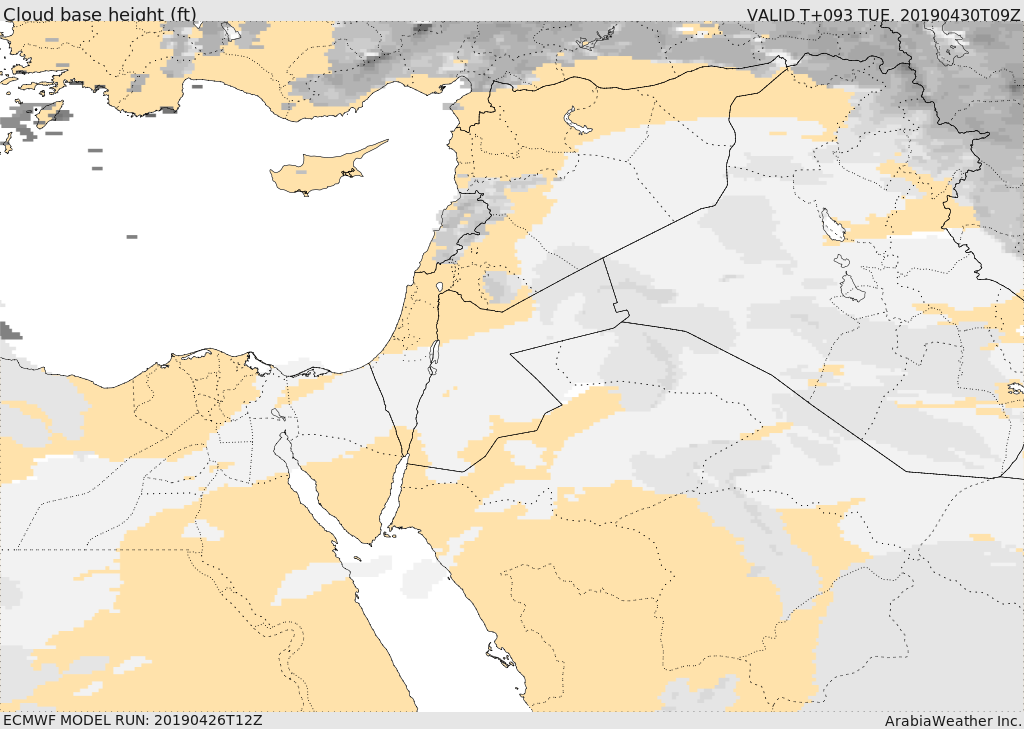Click the VALID T+093 timestamp text

[x=883, y=15]
